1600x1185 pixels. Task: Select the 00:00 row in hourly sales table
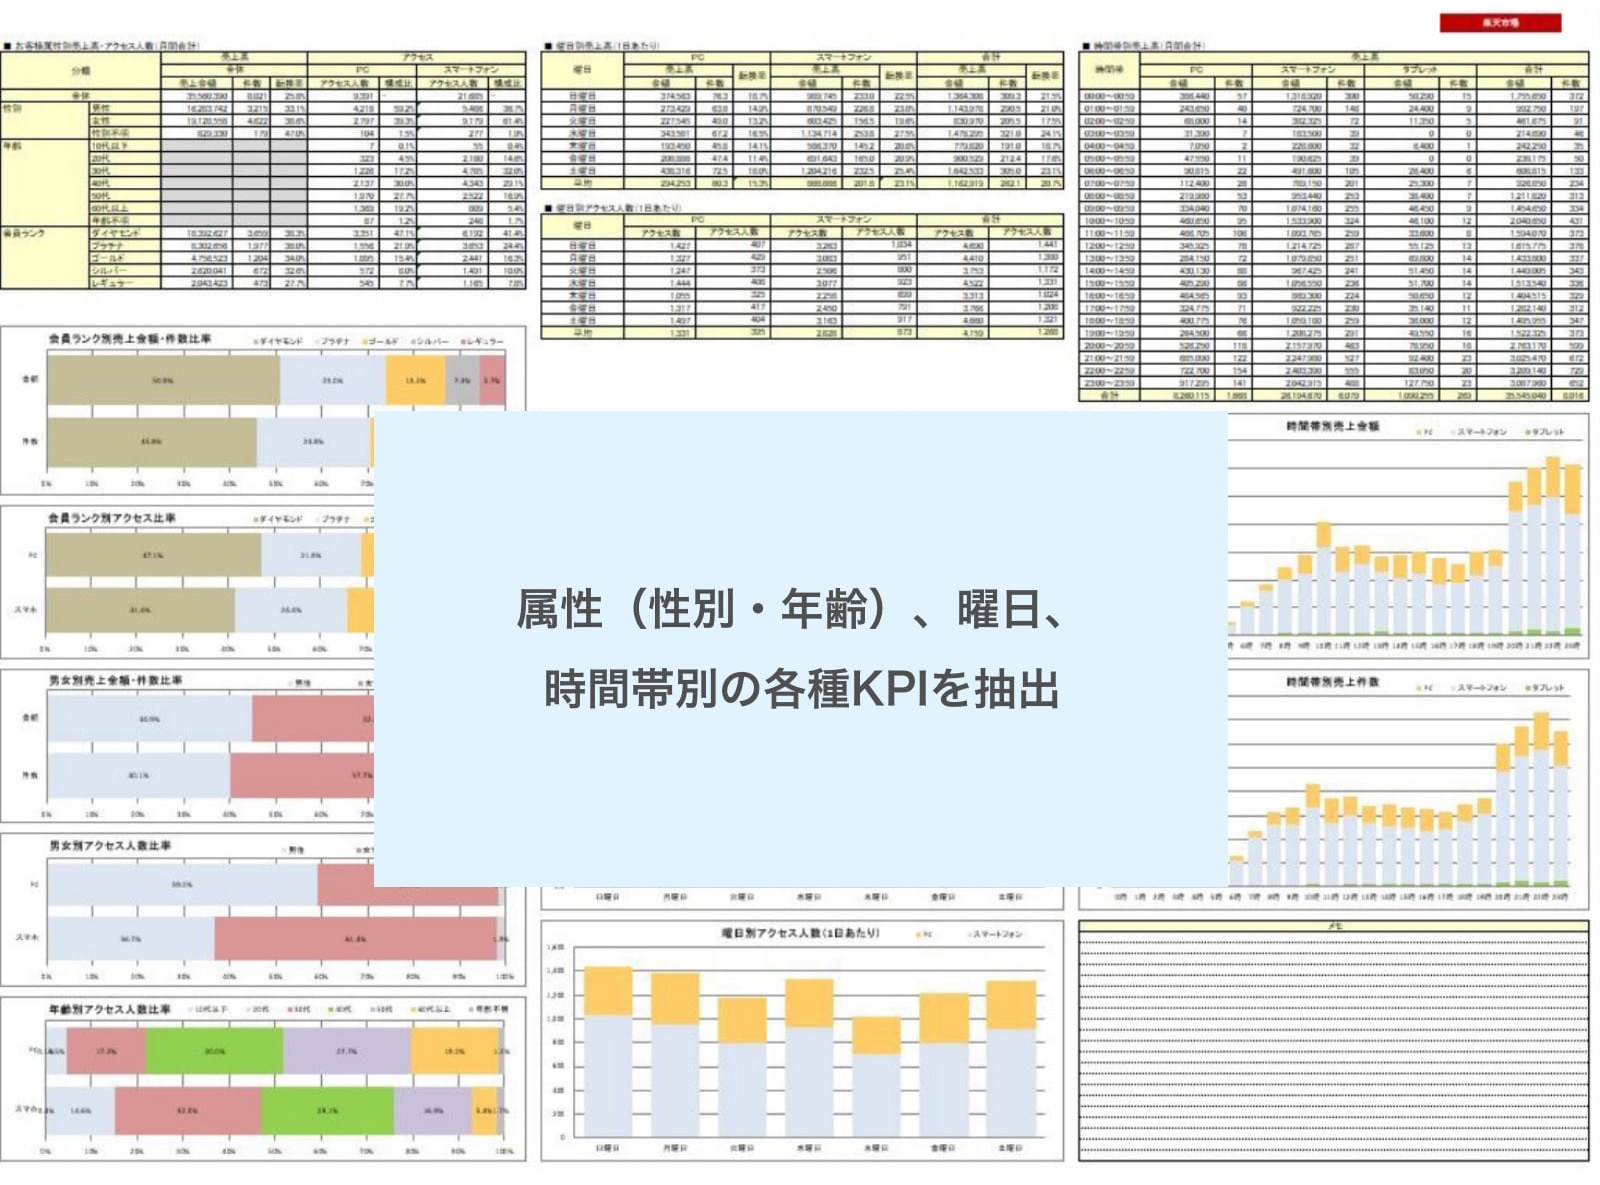coord(1109,96)
